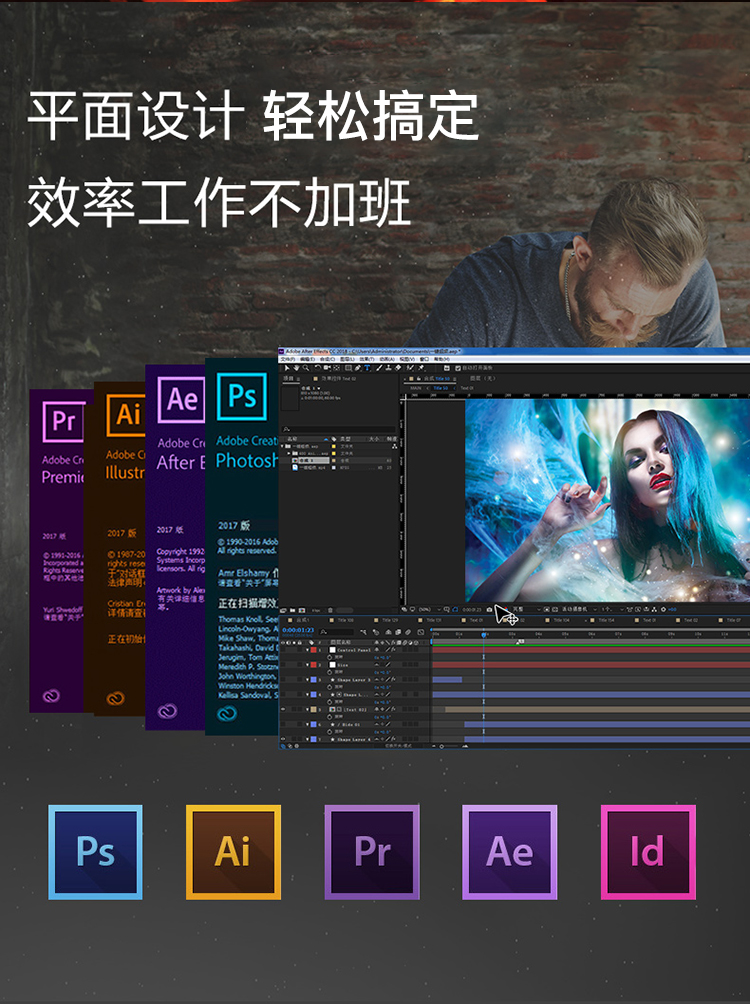Select the Puppet Pin tool
The image size is (750, 1004).
pyautogui.click(x=421, y=368)
